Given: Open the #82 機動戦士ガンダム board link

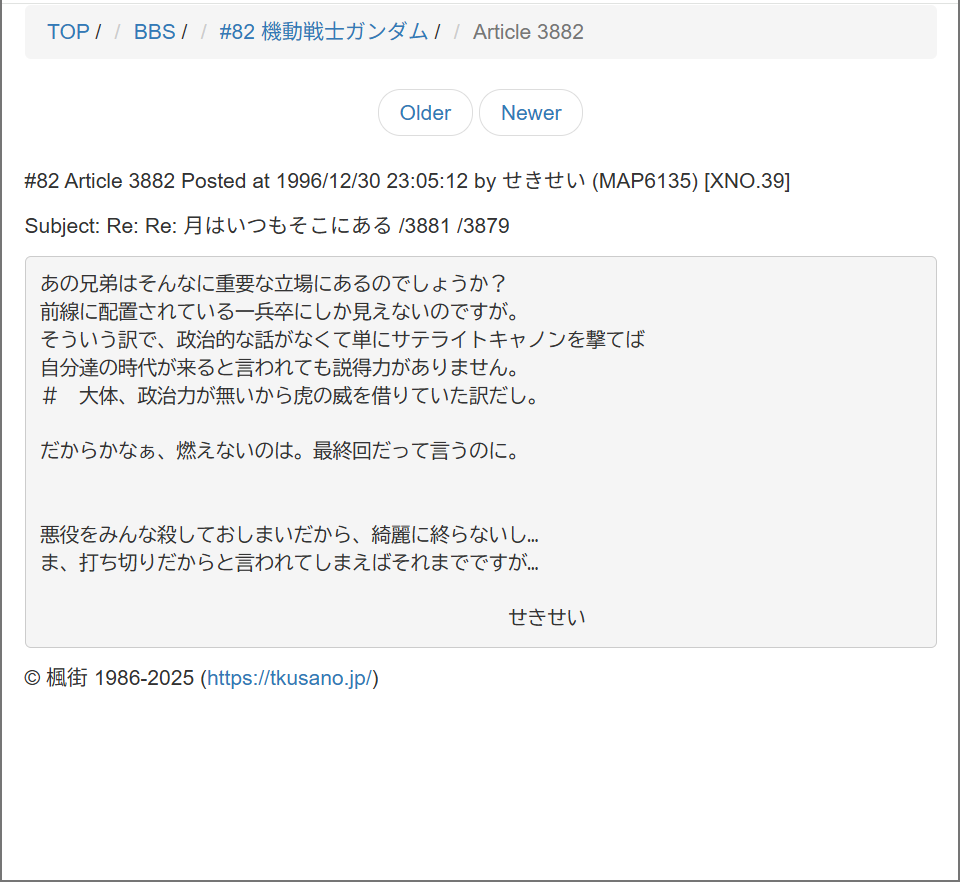Looking at the screenshot, I should (324, 32).
